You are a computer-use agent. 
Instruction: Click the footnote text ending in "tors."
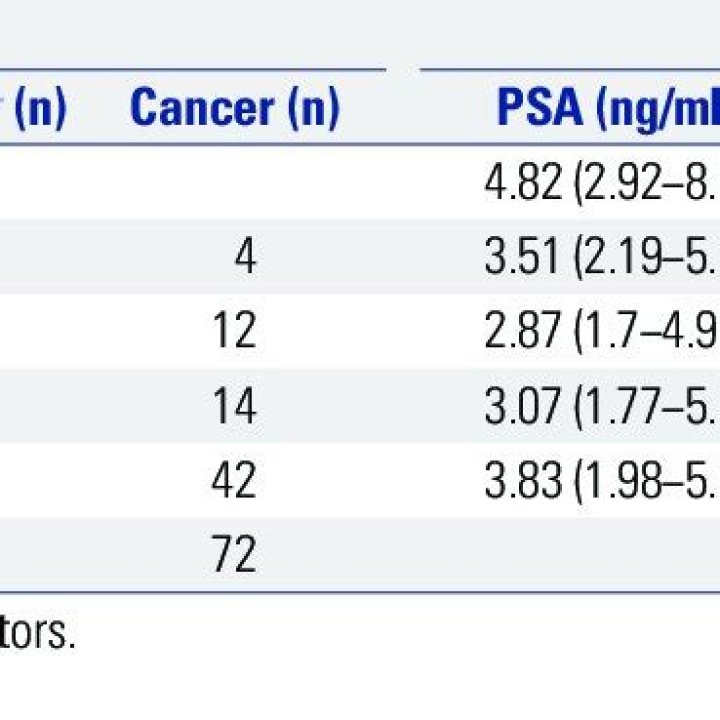point(37,635)
